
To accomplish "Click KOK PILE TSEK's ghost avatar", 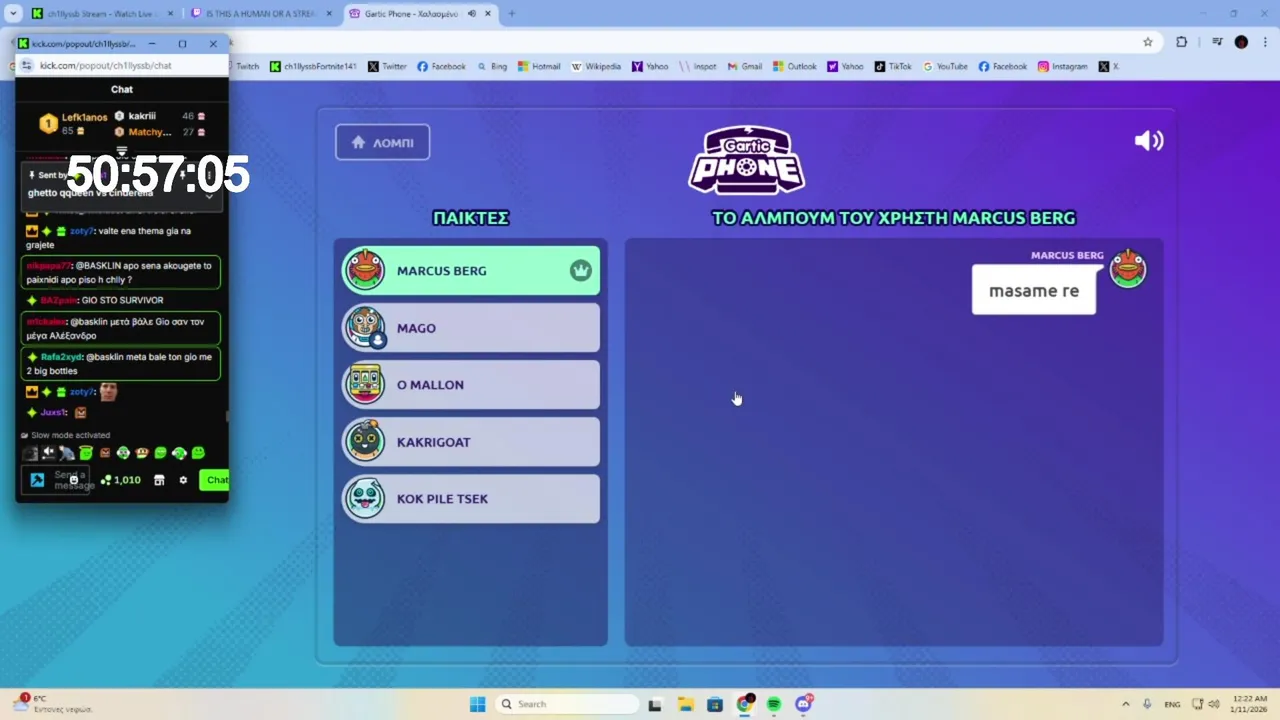I will 365,498.
